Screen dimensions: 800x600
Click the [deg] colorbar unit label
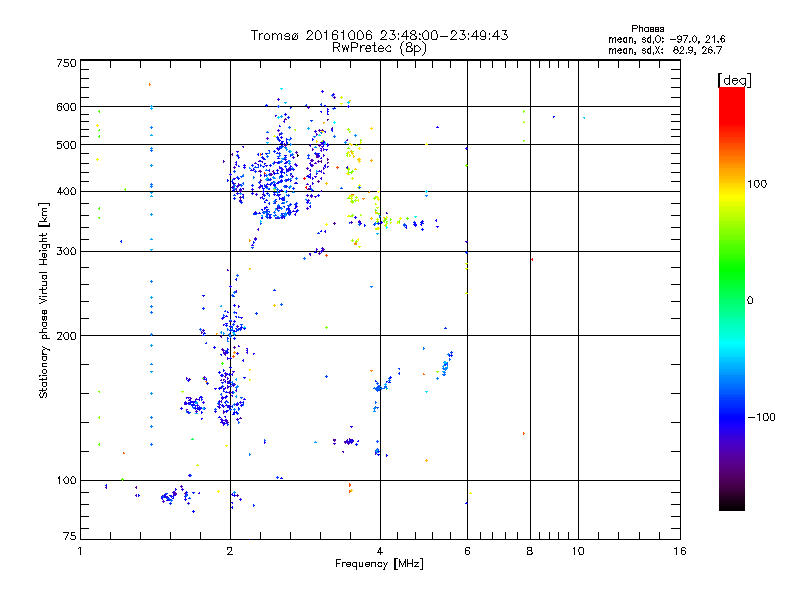click(734, 80)
